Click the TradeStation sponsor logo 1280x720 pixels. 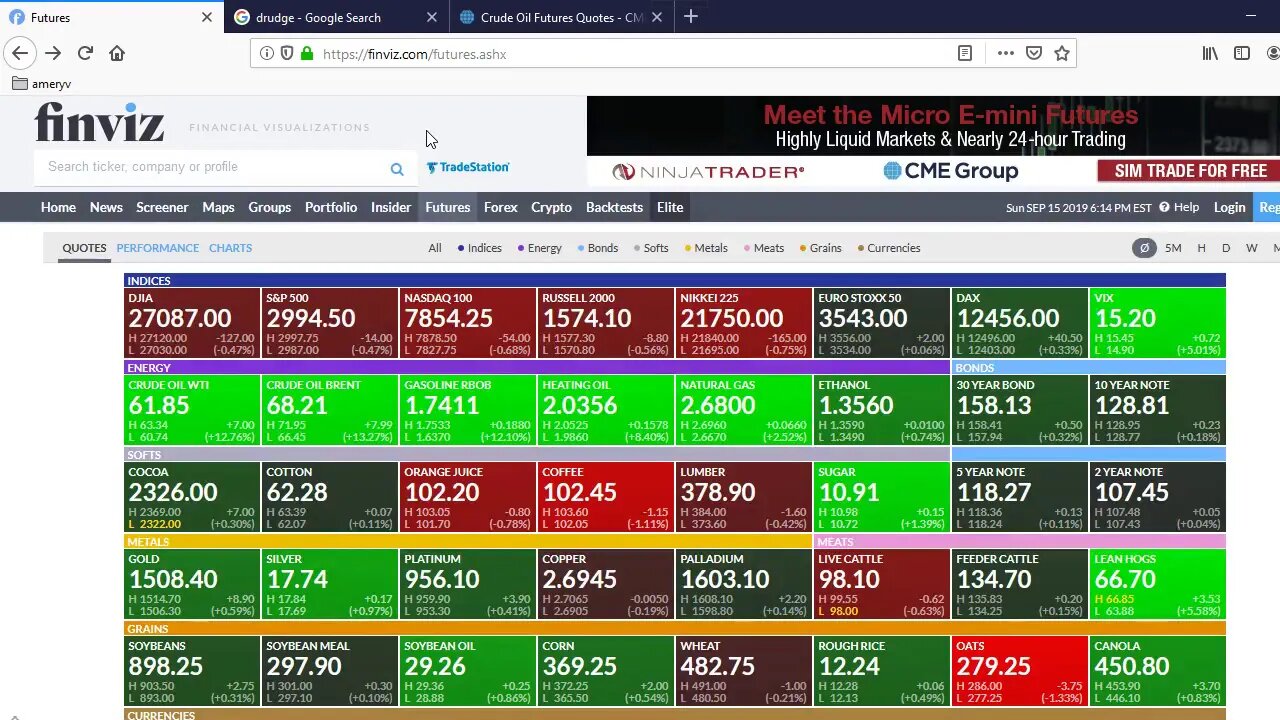468,167
